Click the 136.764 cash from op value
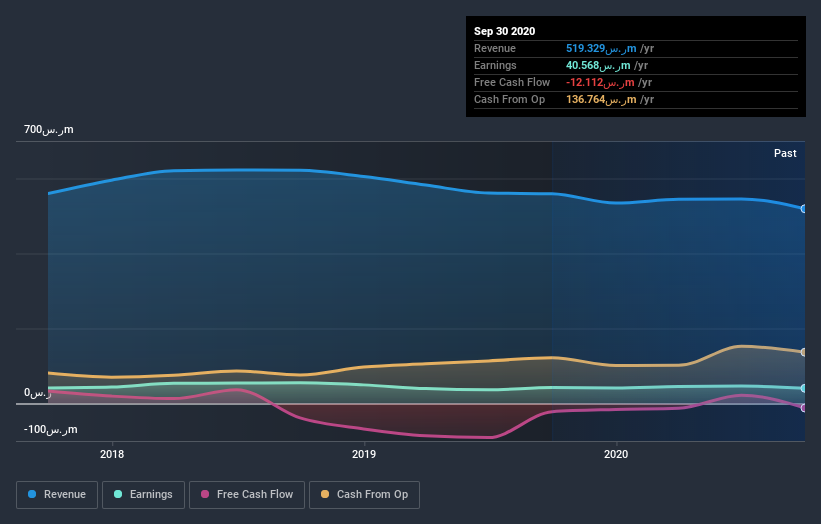This screenshot has height=524, width=821. (601, 99)
